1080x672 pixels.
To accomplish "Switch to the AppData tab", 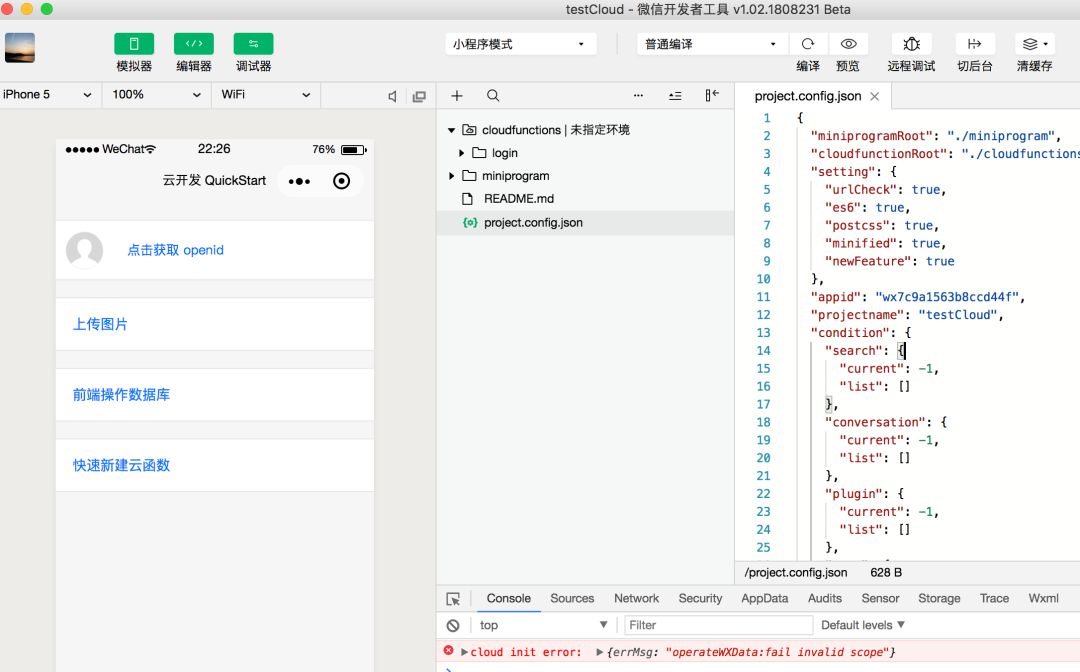I will (x=765, y=598).
